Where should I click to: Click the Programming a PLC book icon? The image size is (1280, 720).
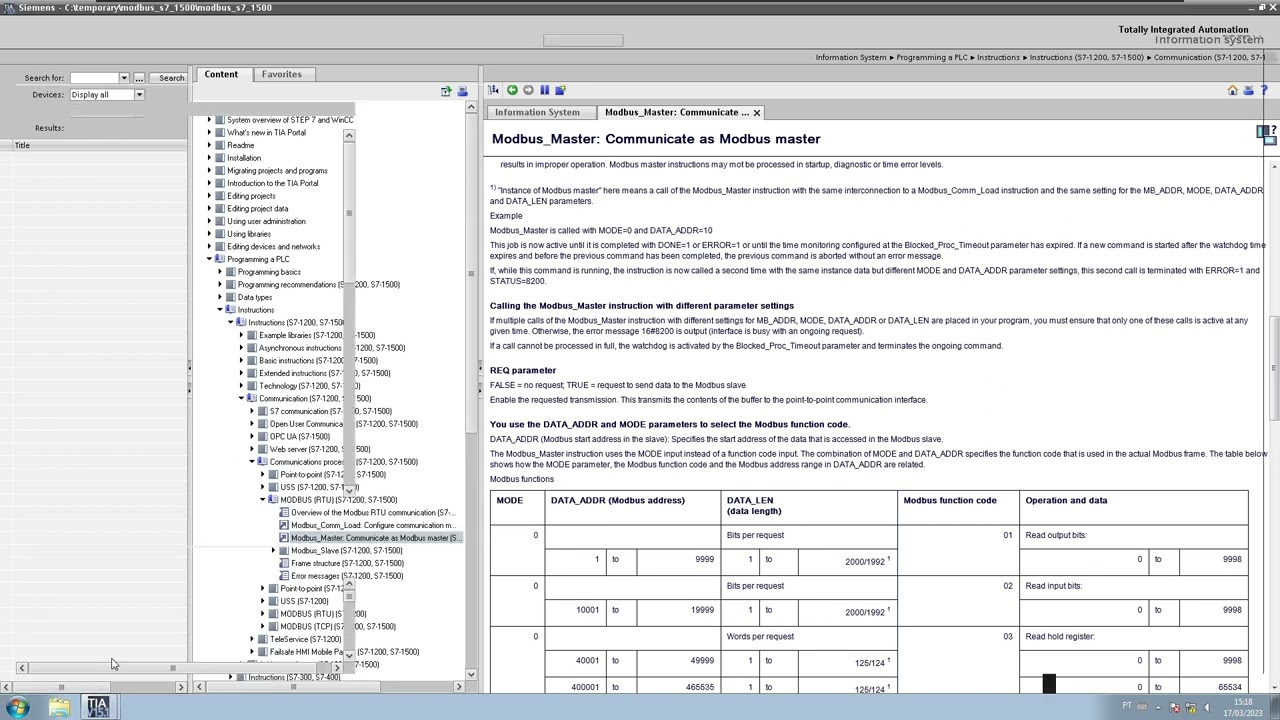point(220,259)
